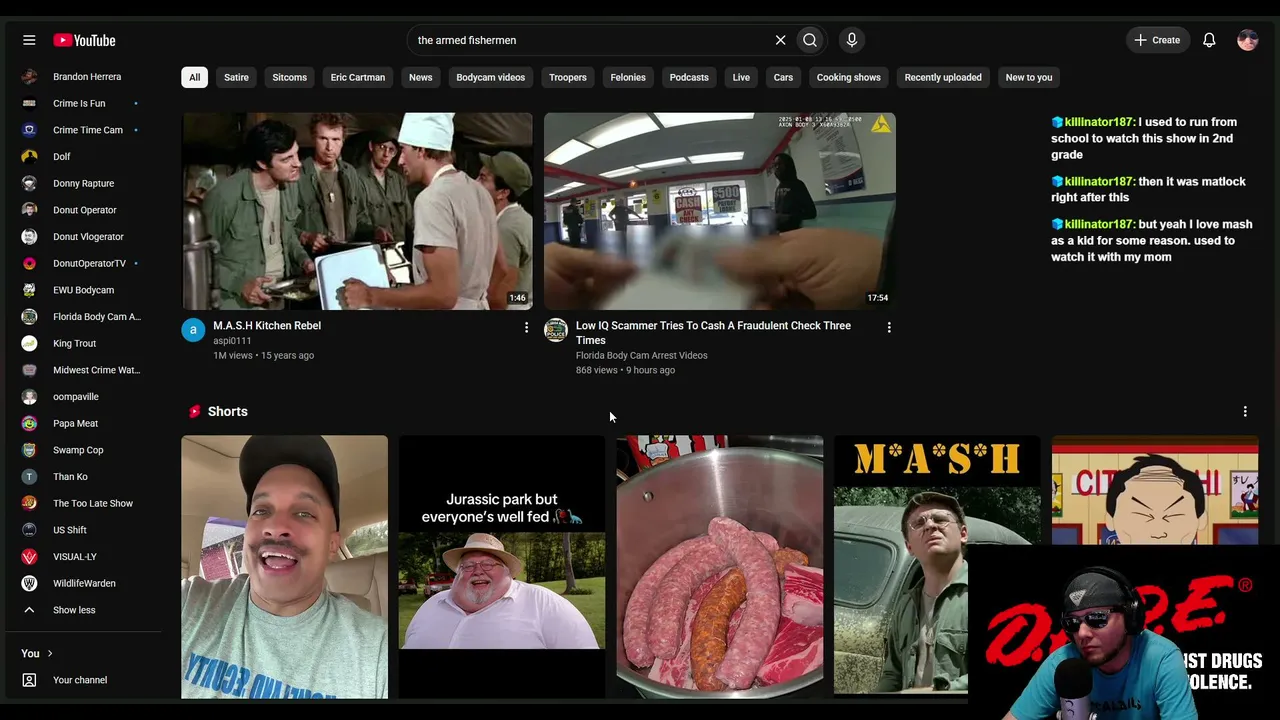This screenshot has height=720, width=1280.
Task: Open aspi0111 channel name link
Action: [x=232, y=341]
